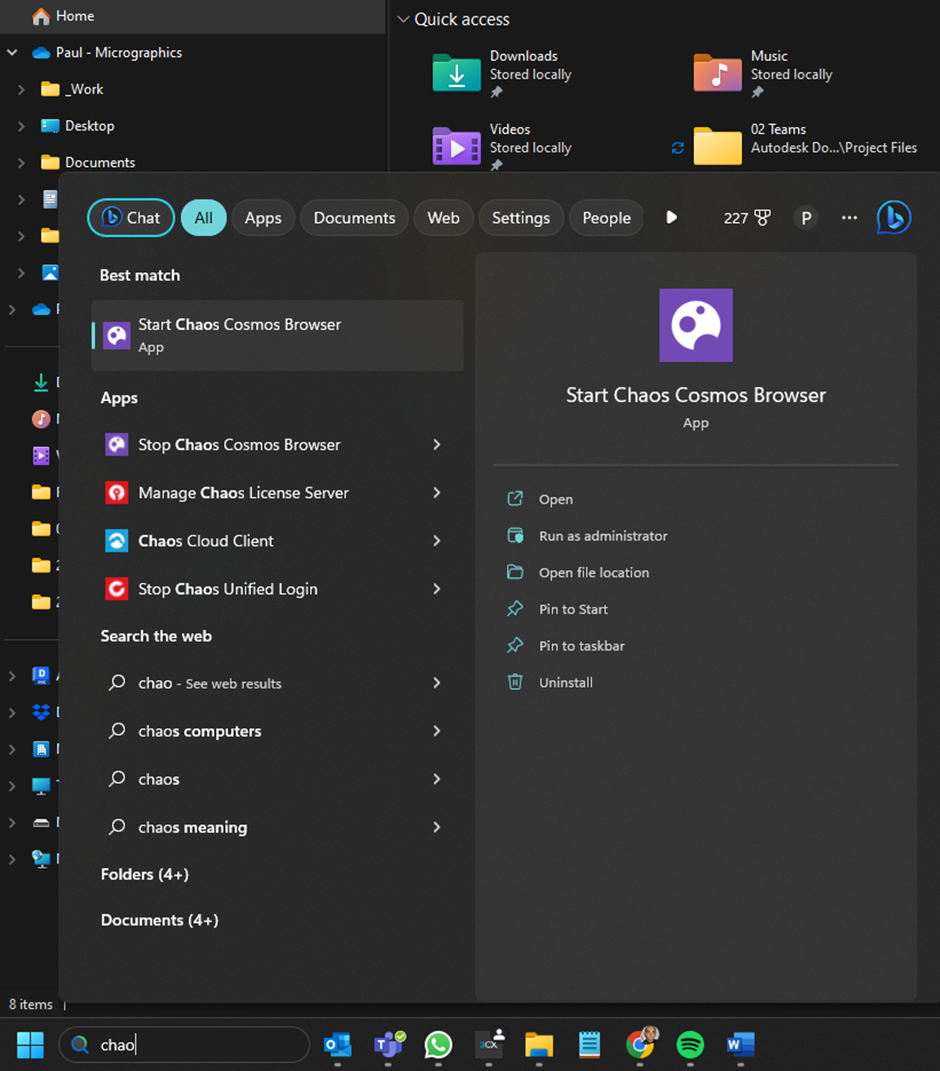940x1071 pixels.
Task: Open Microsoft Teams from the taskbar
Action: click(x=389, y=1044)
